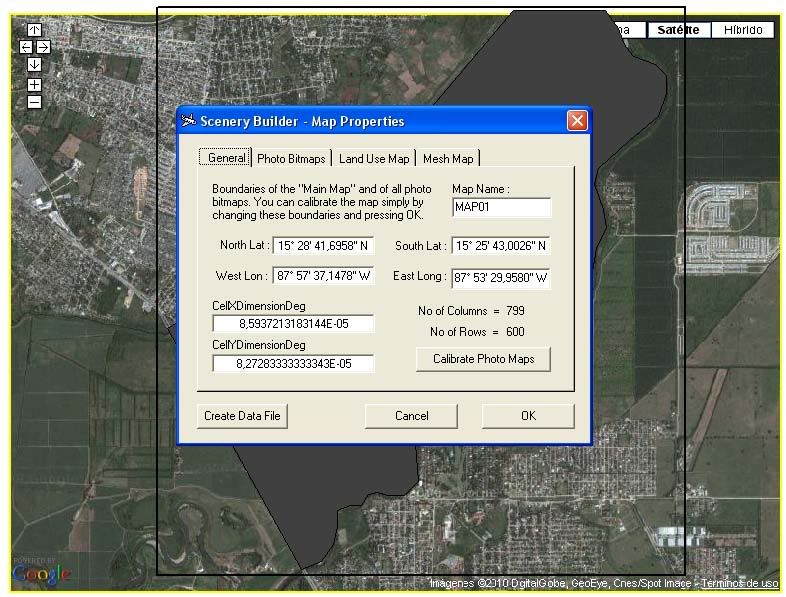This screenshot has width=786, height=597.
Task: Click Create Data File button
Action: [x=243, y=416]
